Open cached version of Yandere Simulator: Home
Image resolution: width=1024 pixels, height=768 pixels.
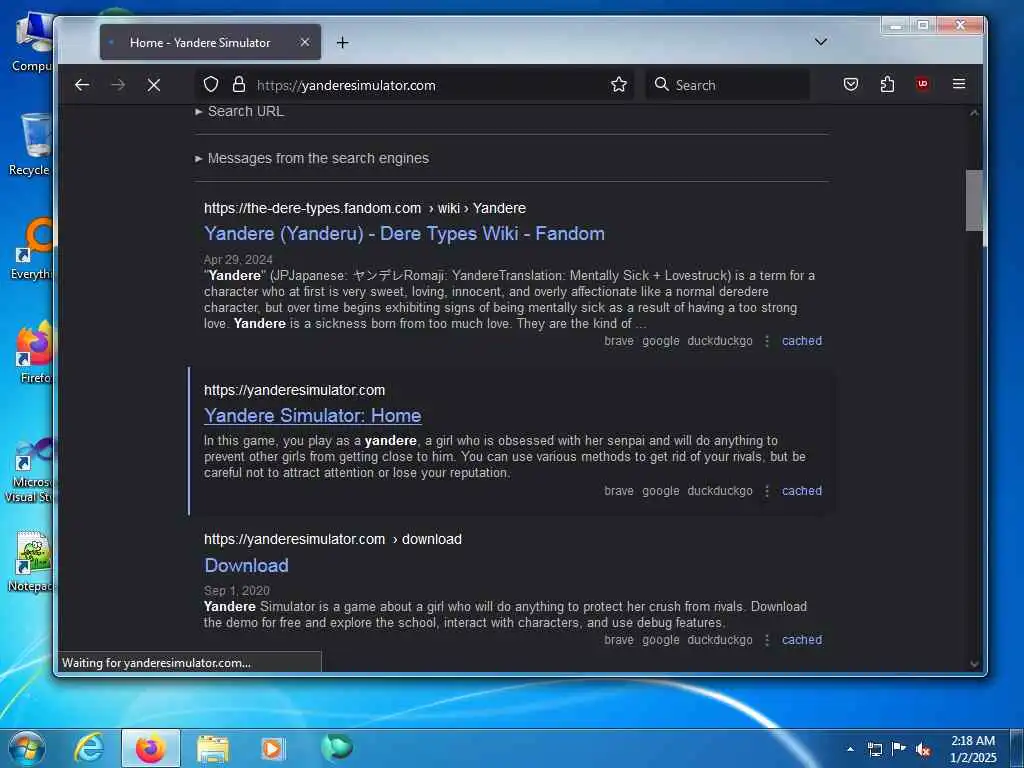(801, 491)
